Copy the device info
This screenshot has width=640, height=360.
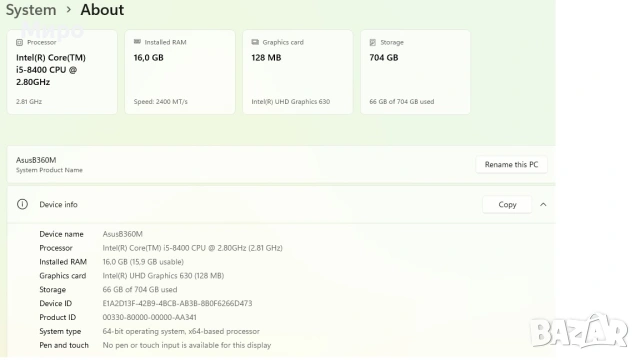pos(507,204)
